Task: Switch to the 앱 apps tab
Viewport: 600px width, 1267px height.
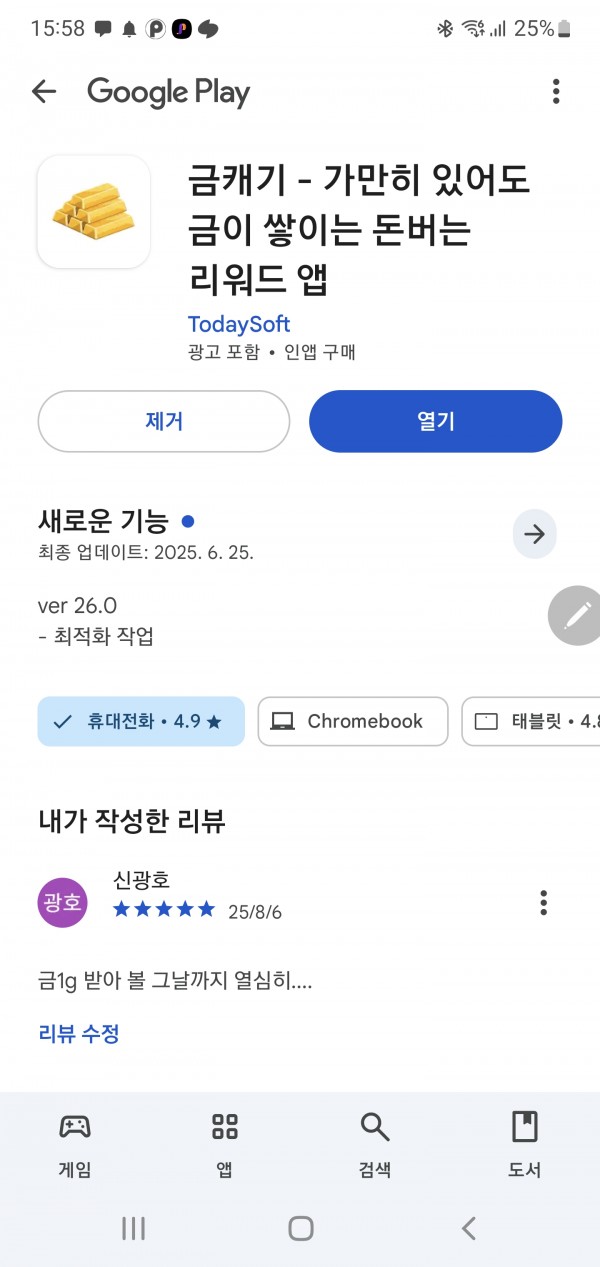Action: 225,1144
